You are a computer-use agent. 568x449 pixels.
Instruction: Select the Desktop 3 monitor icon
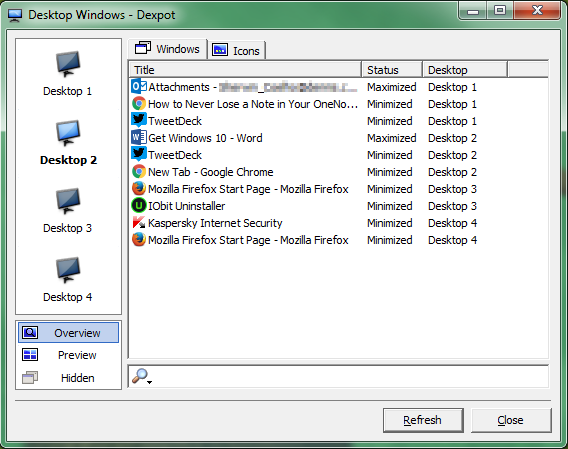tap(68, 201)
